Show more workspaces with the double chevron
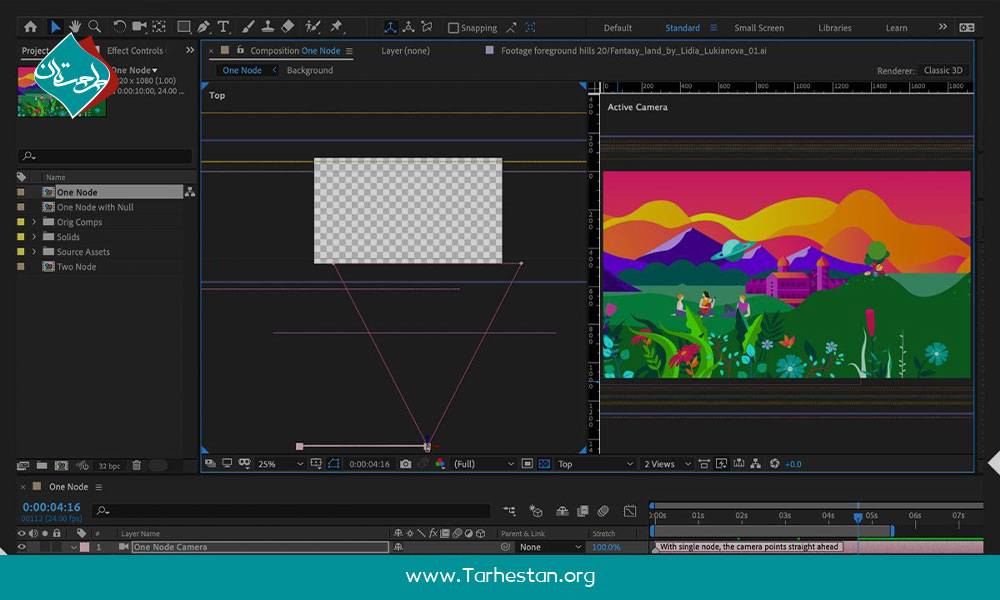 pos(943,27)
